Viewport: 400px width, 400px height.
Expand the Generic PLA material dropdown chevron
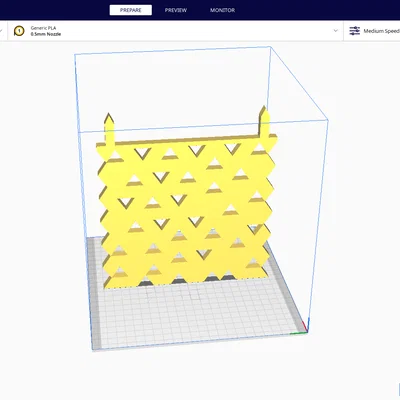point(336,31)
